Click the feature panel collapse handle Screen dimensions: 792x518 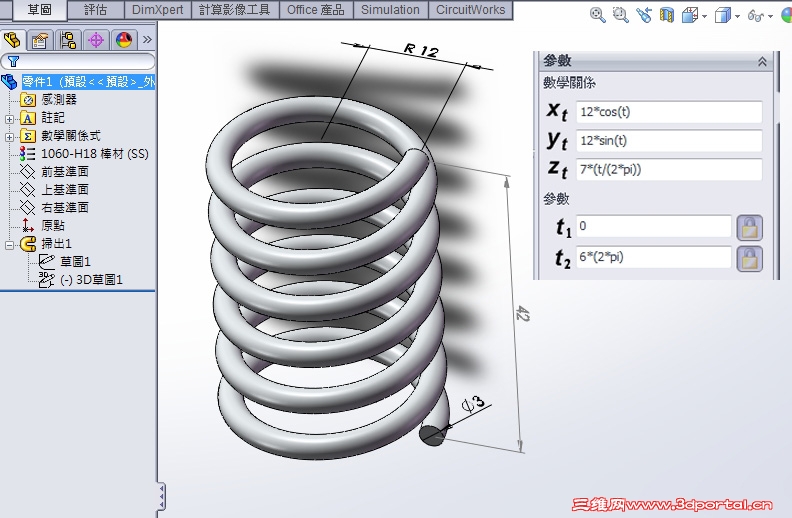pos(161,497)
